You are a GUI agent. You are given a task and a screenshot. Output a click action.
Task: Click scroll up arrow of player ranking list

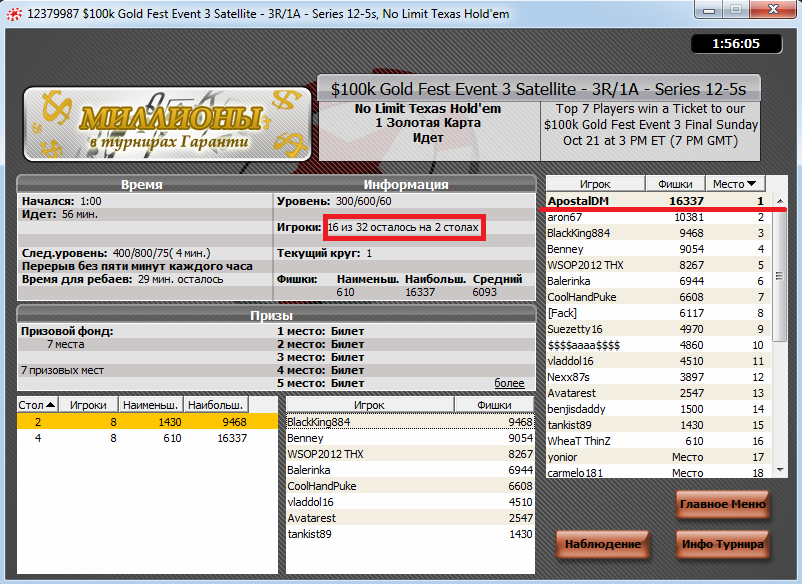(x=780, y=201)
